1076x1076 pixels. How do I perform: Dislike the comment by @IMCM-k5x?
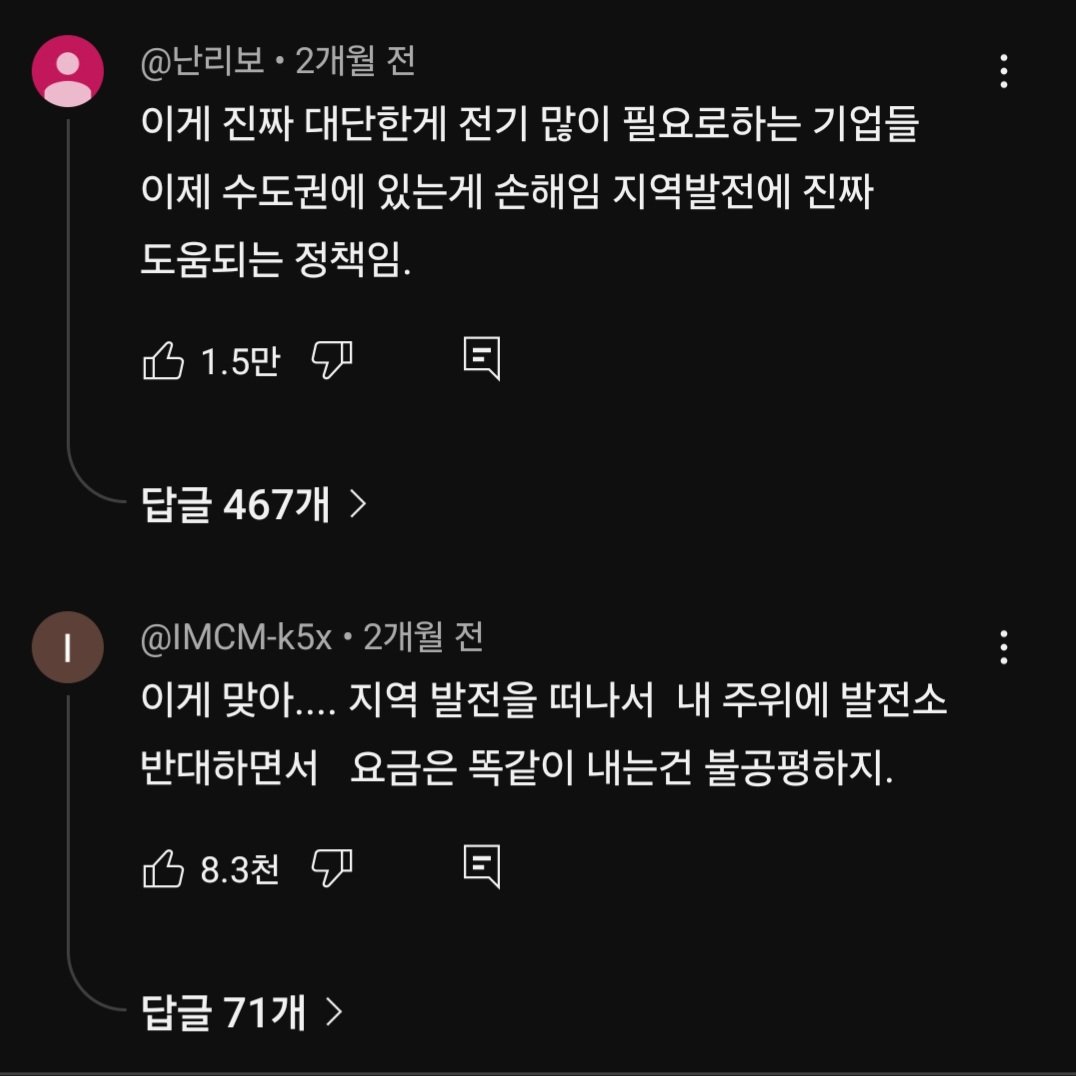coord(332,868)
